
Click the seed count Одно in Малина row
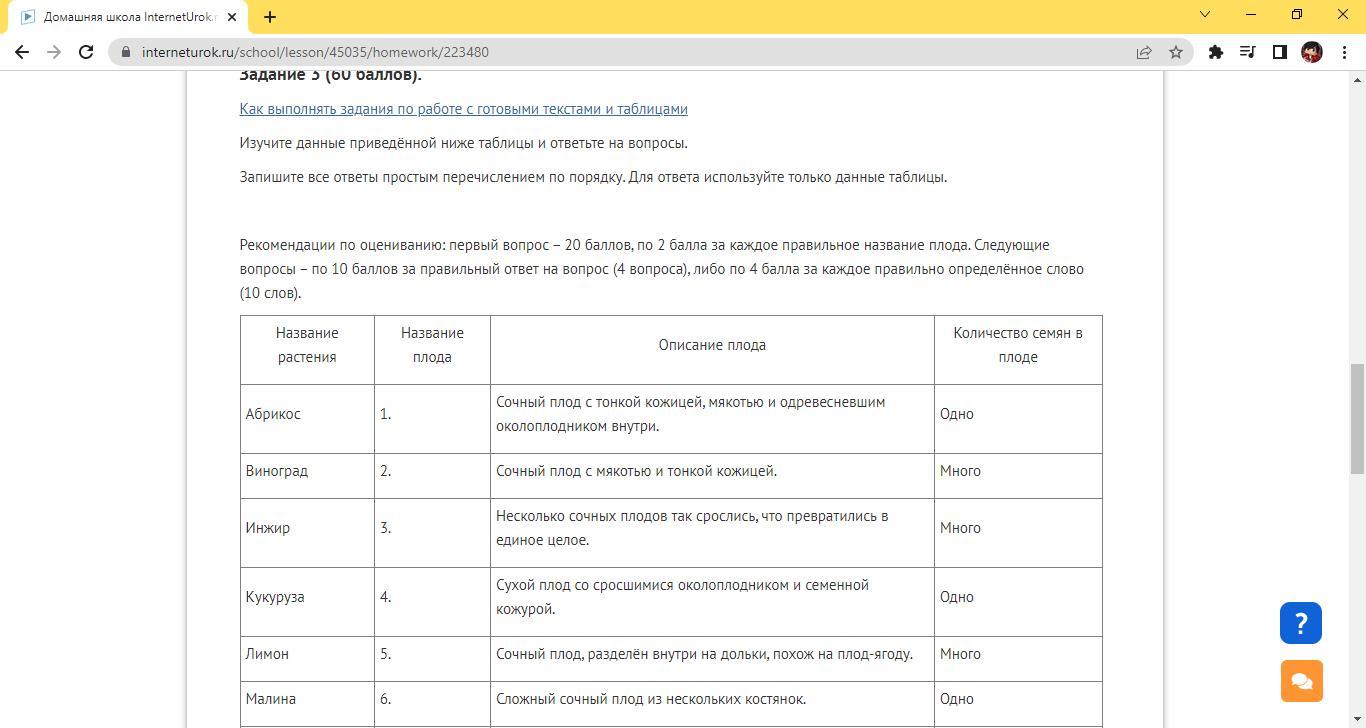[x=957, y=699]
